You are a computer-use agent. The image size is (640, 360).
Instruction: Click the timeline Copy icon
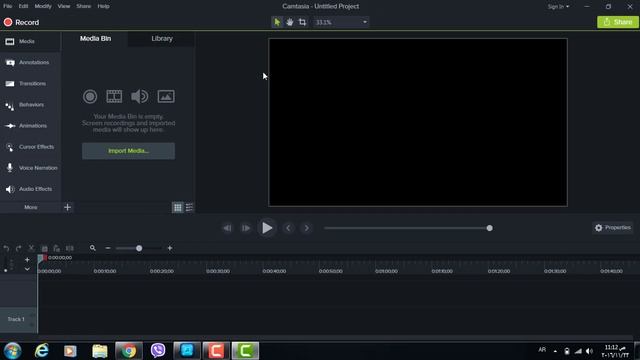point(44,248)
